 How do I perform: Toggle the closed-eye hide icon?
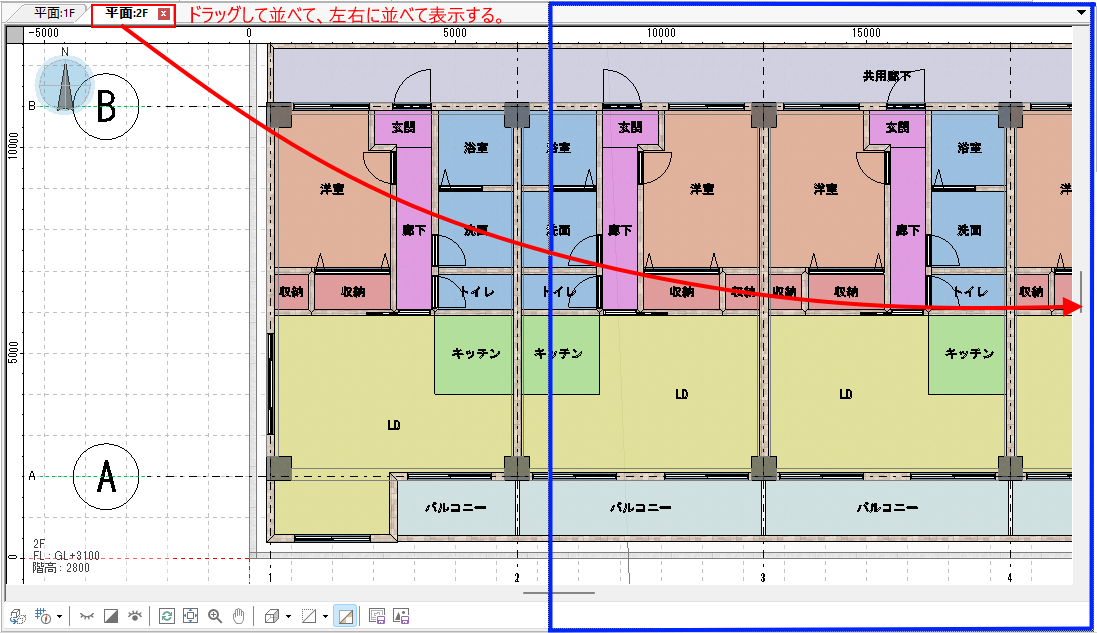tap(87, 616)
